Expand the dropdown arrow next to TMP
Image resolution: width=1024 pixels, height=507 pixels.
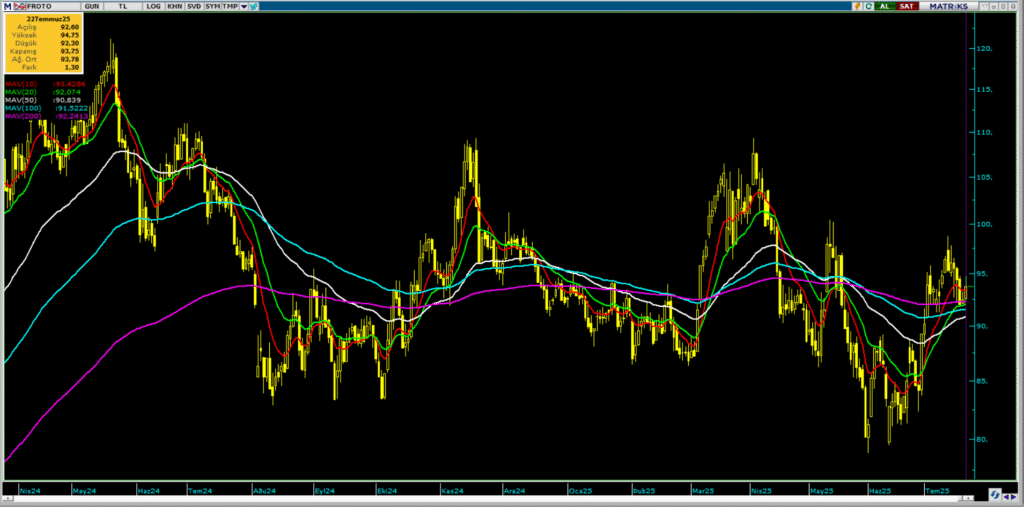[245, 6]
